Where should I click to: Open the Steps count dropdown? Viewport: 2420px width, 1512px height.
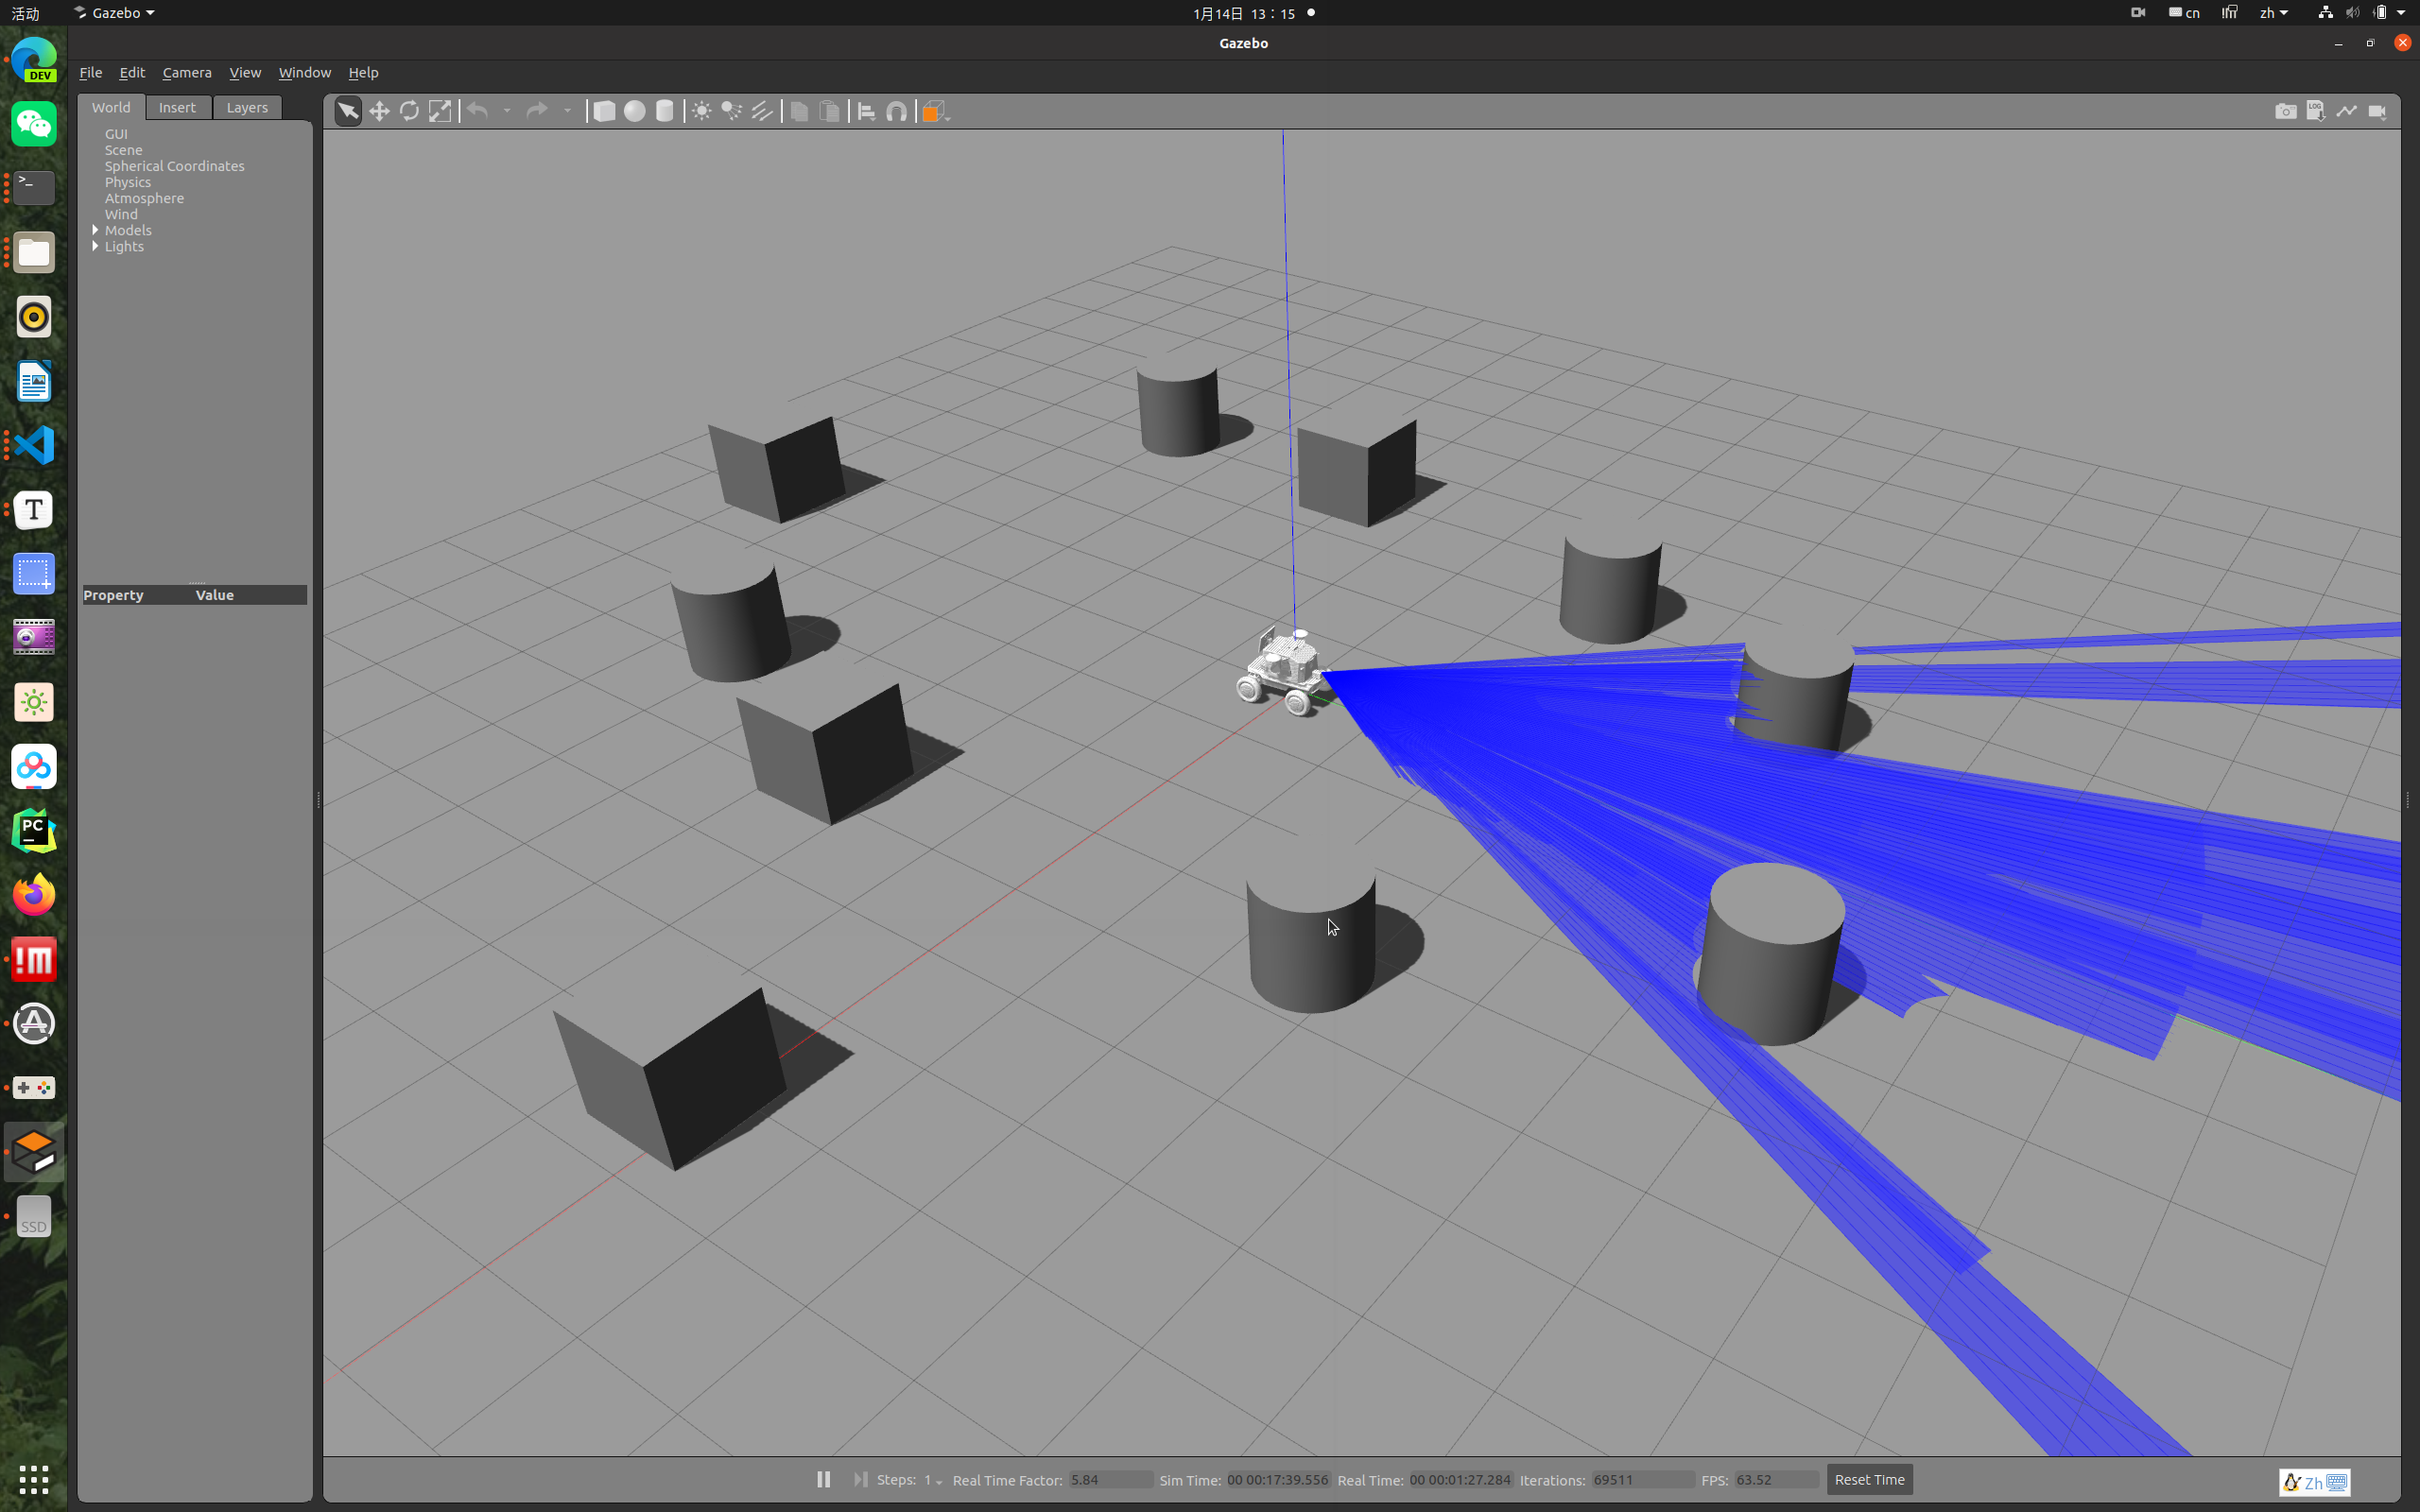coord(938,1481)
